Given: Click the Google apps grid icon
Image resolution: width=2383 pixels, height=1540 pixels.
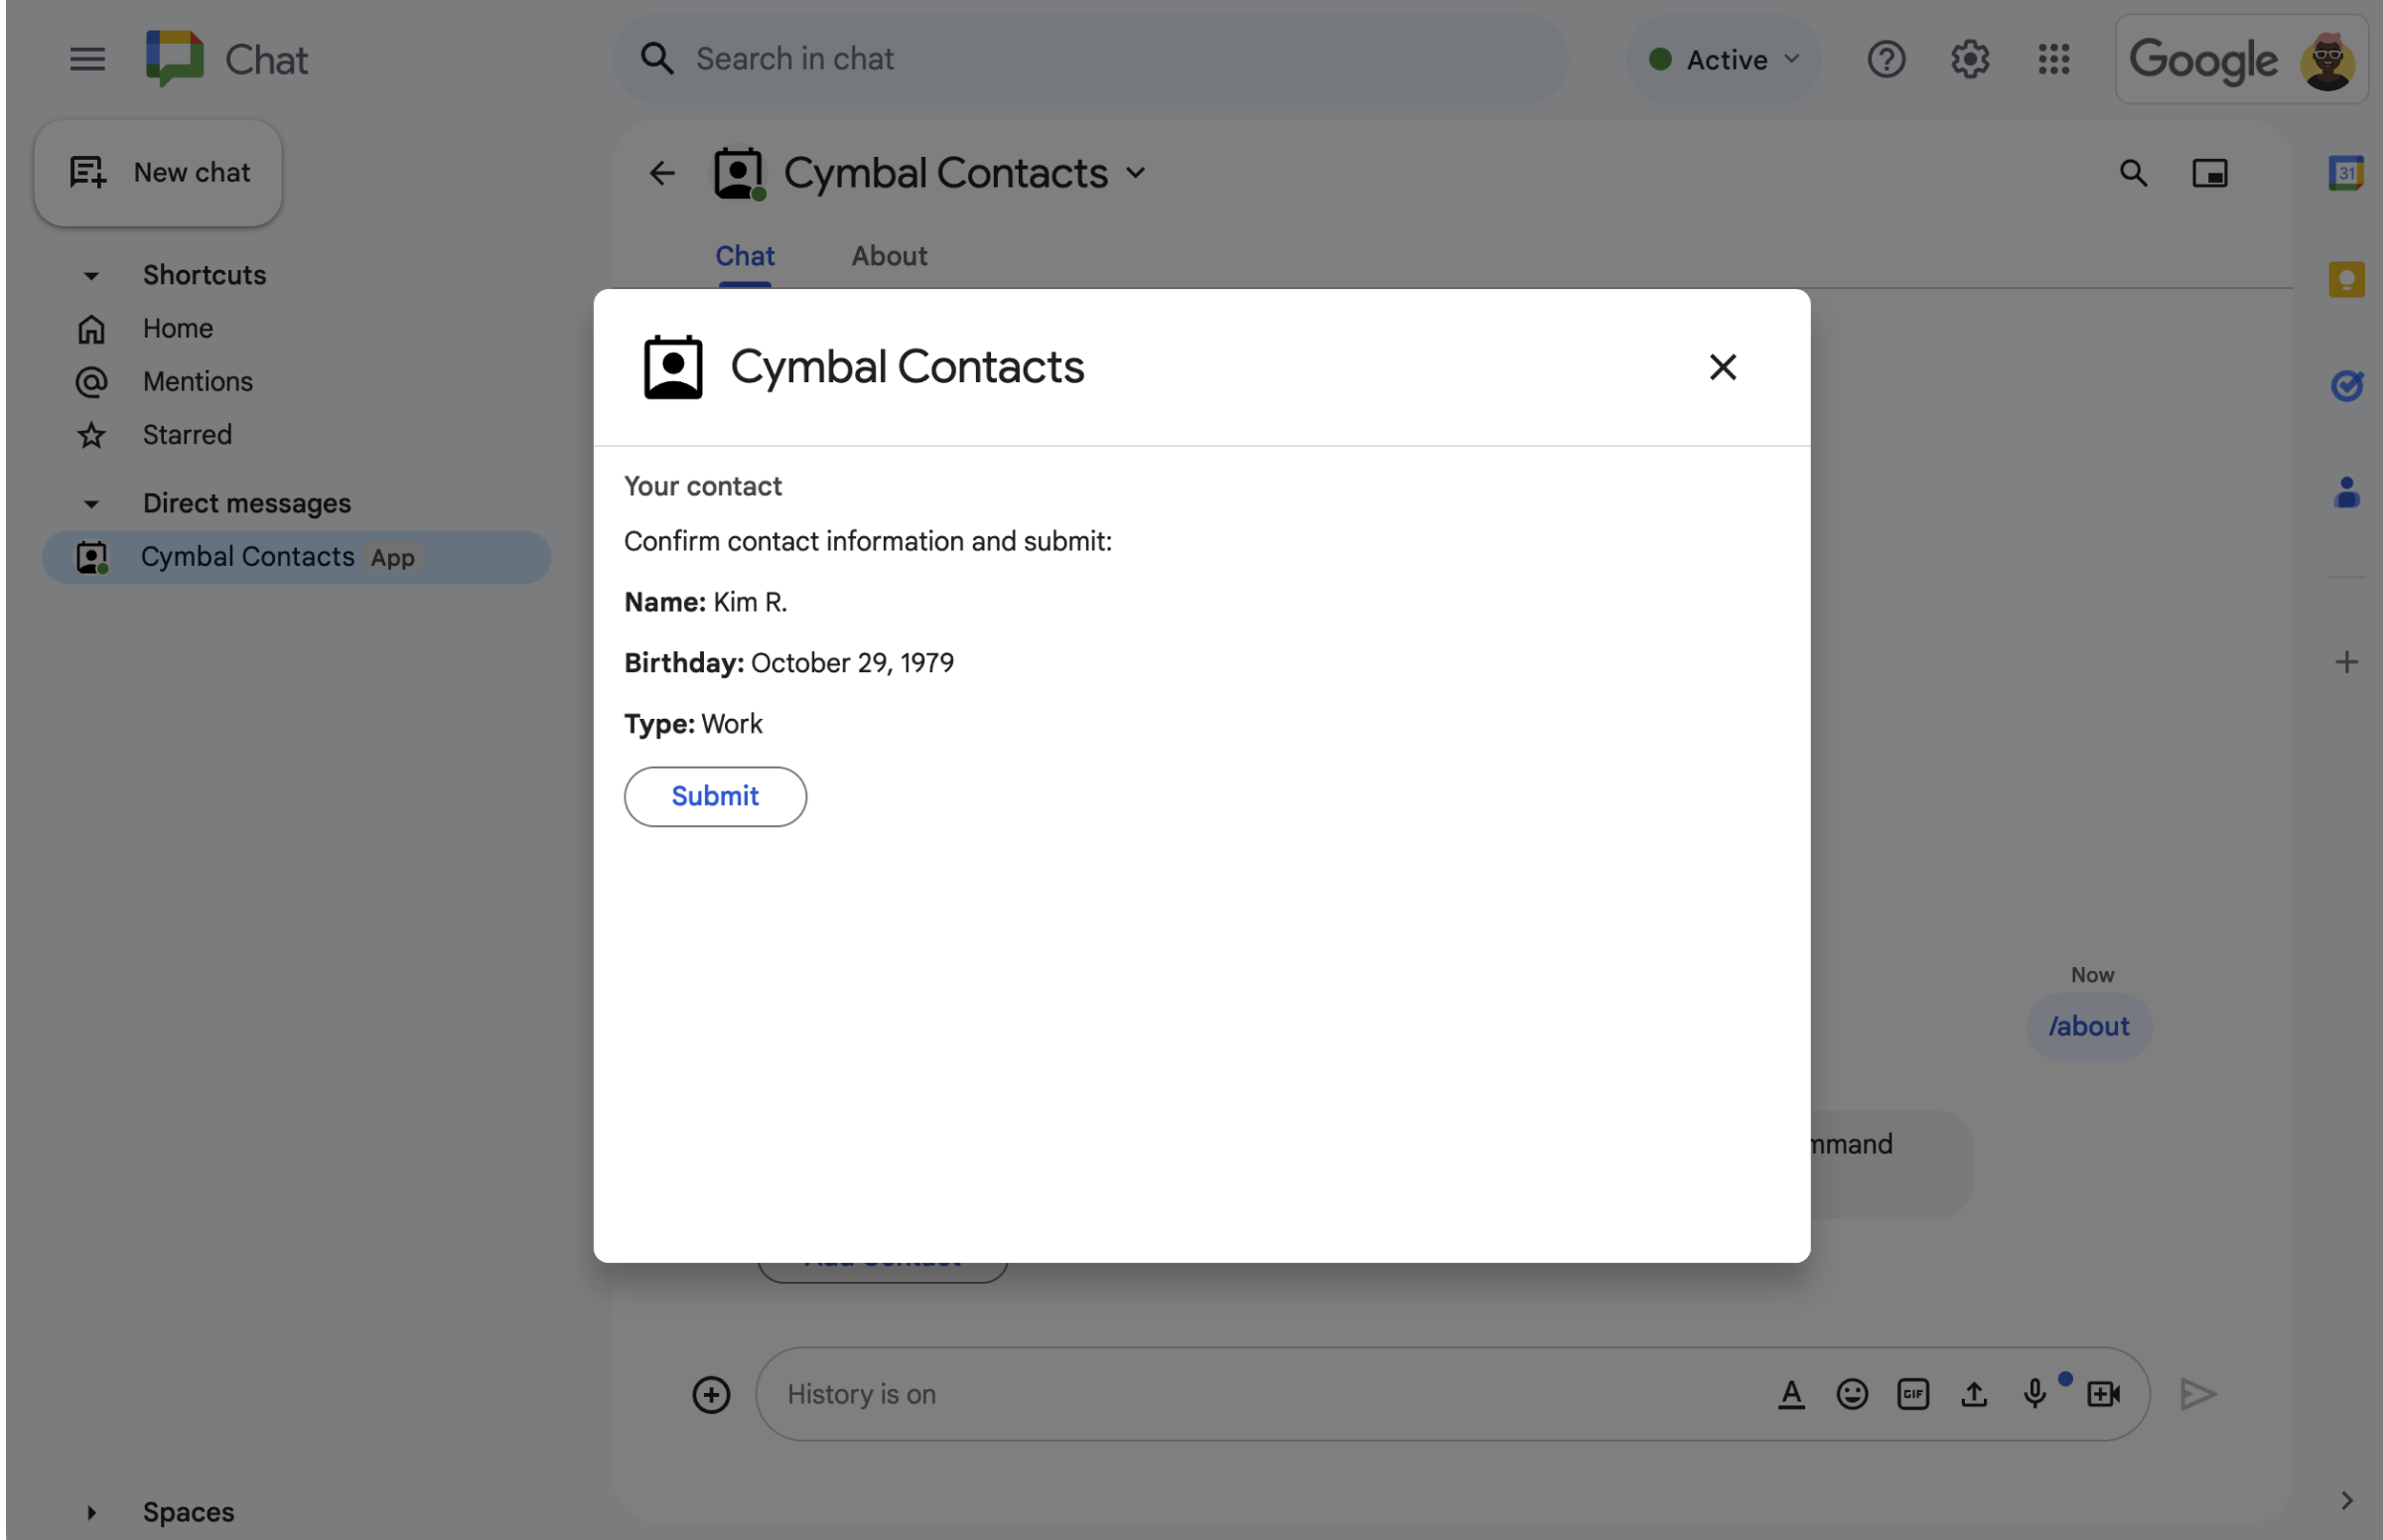Looking at the screenshot, I should 2054,59.
